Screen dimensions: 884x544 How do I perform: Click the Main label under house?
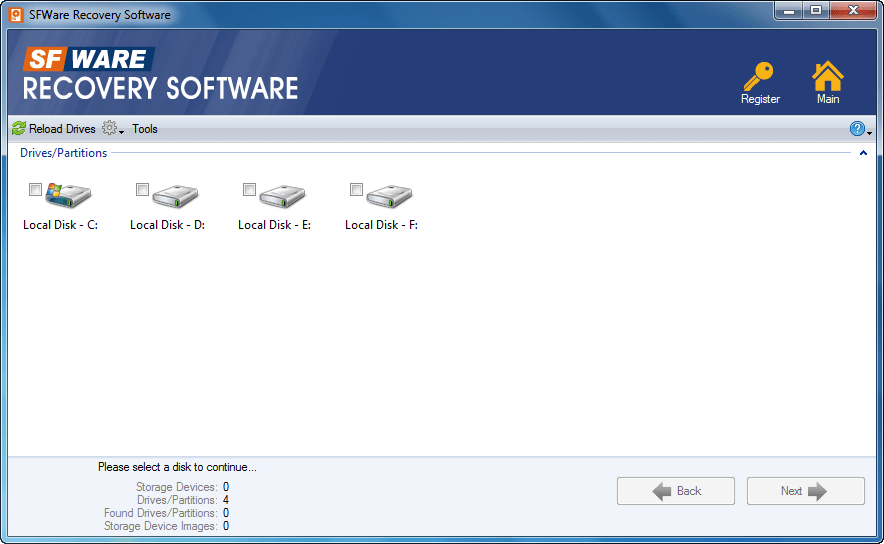828,99
